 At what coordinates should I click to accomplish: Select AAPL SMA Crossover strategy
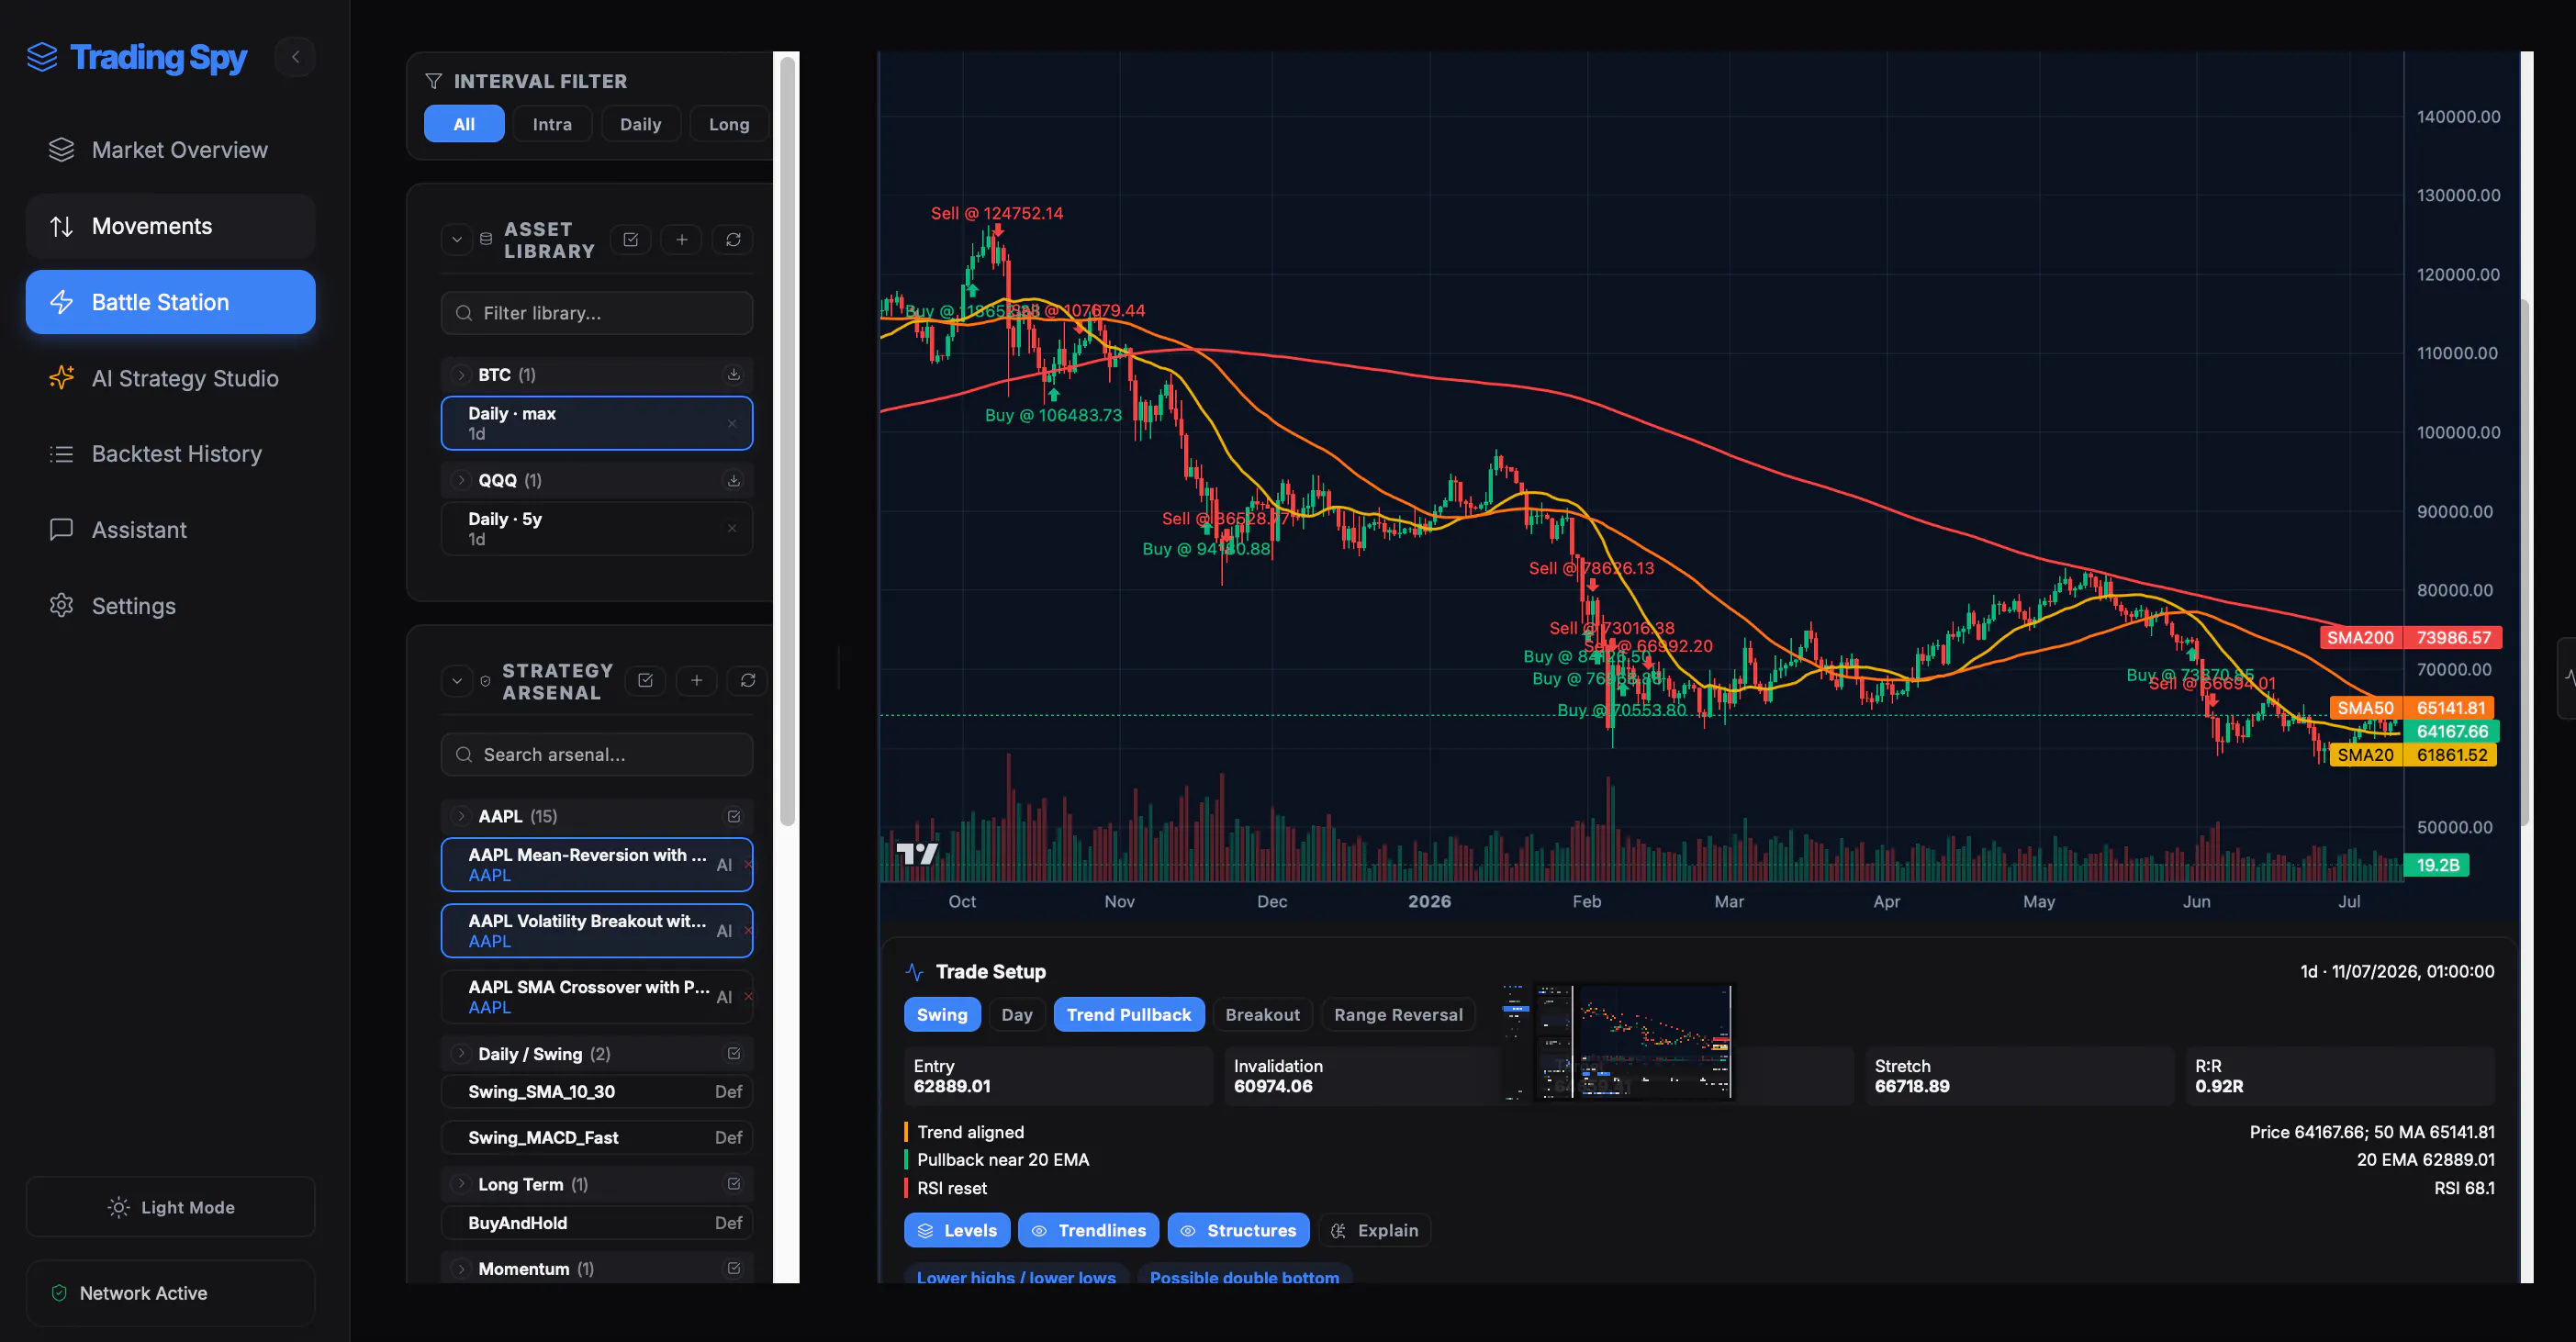tap(597, 997)
